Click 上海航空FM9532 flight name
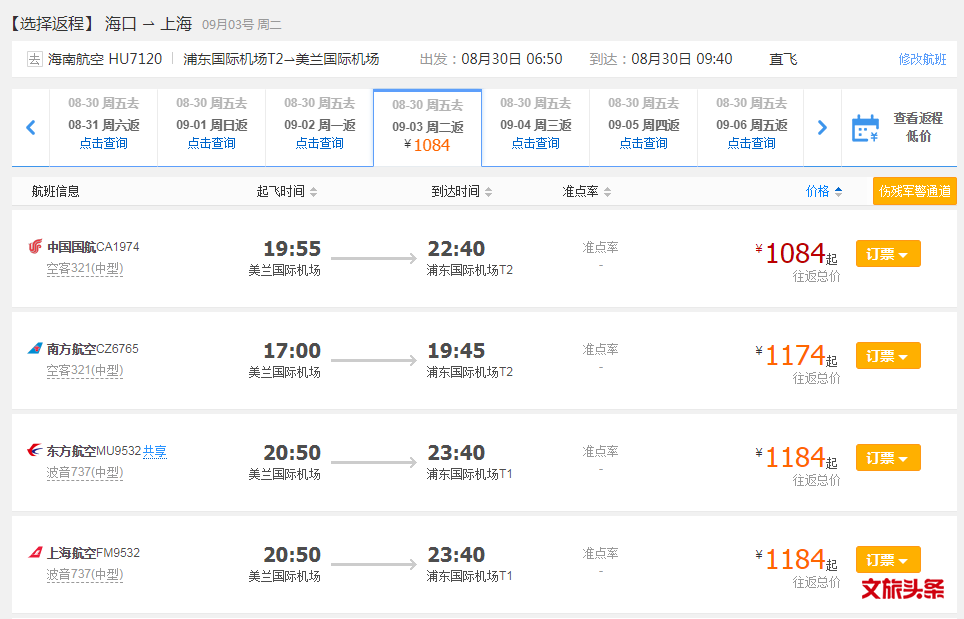 tap(93, 553)
